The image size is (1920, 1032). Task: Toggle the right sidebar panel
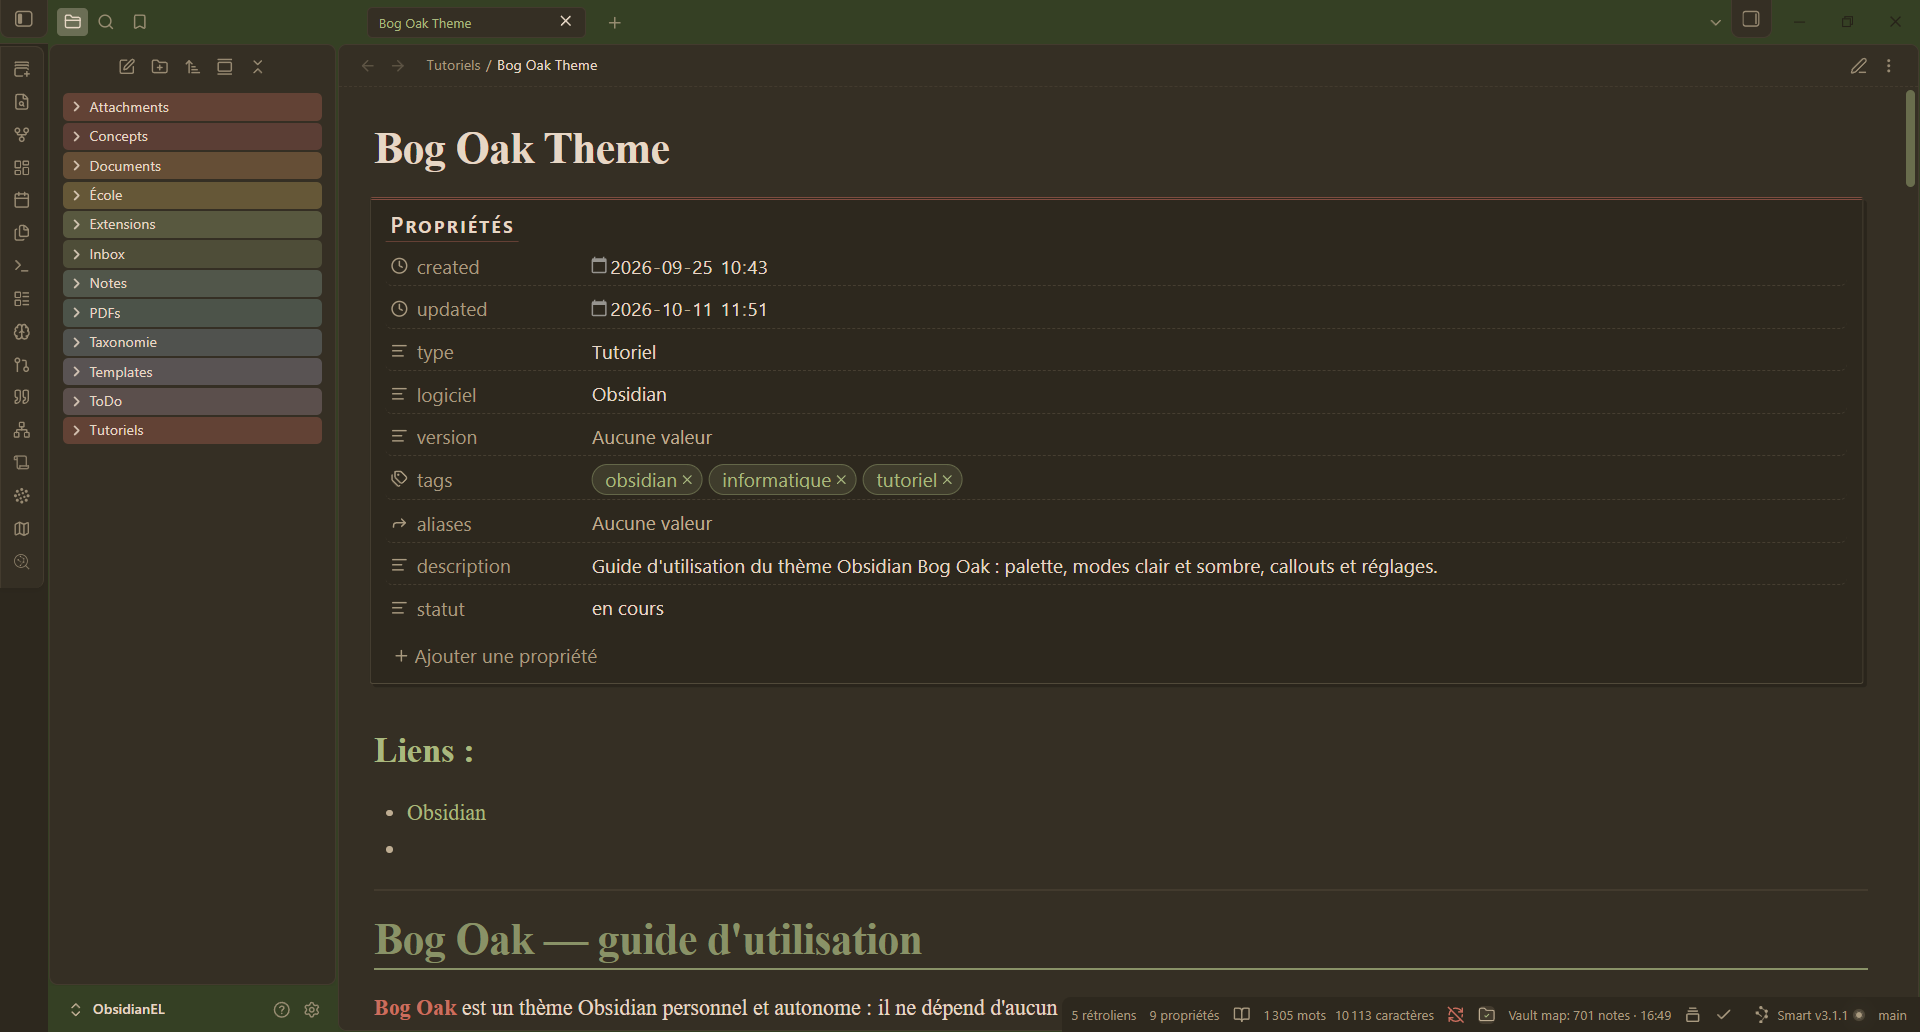point(1751,20)
